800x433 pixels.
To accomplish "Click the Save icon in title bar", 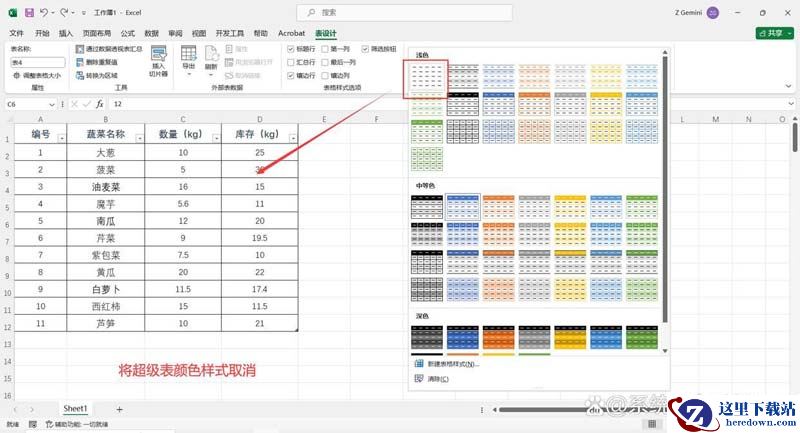I will point(29,12).
